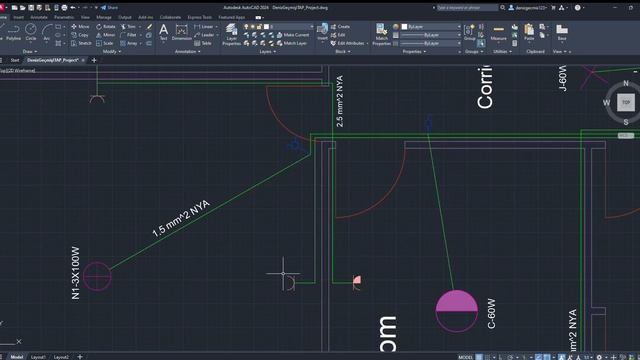Screen dimensions: 640x360
Task: Click the search keyword input field
Action: 467,8
